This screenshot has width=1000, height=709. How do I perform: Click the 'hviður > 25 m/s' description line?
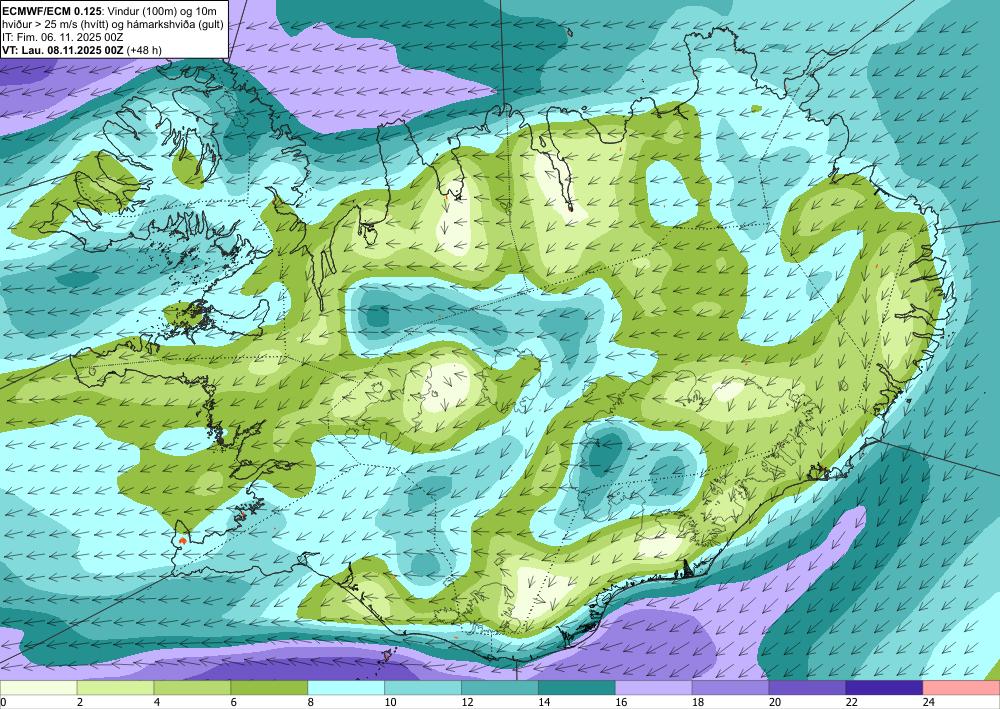(x=113, y=24)
